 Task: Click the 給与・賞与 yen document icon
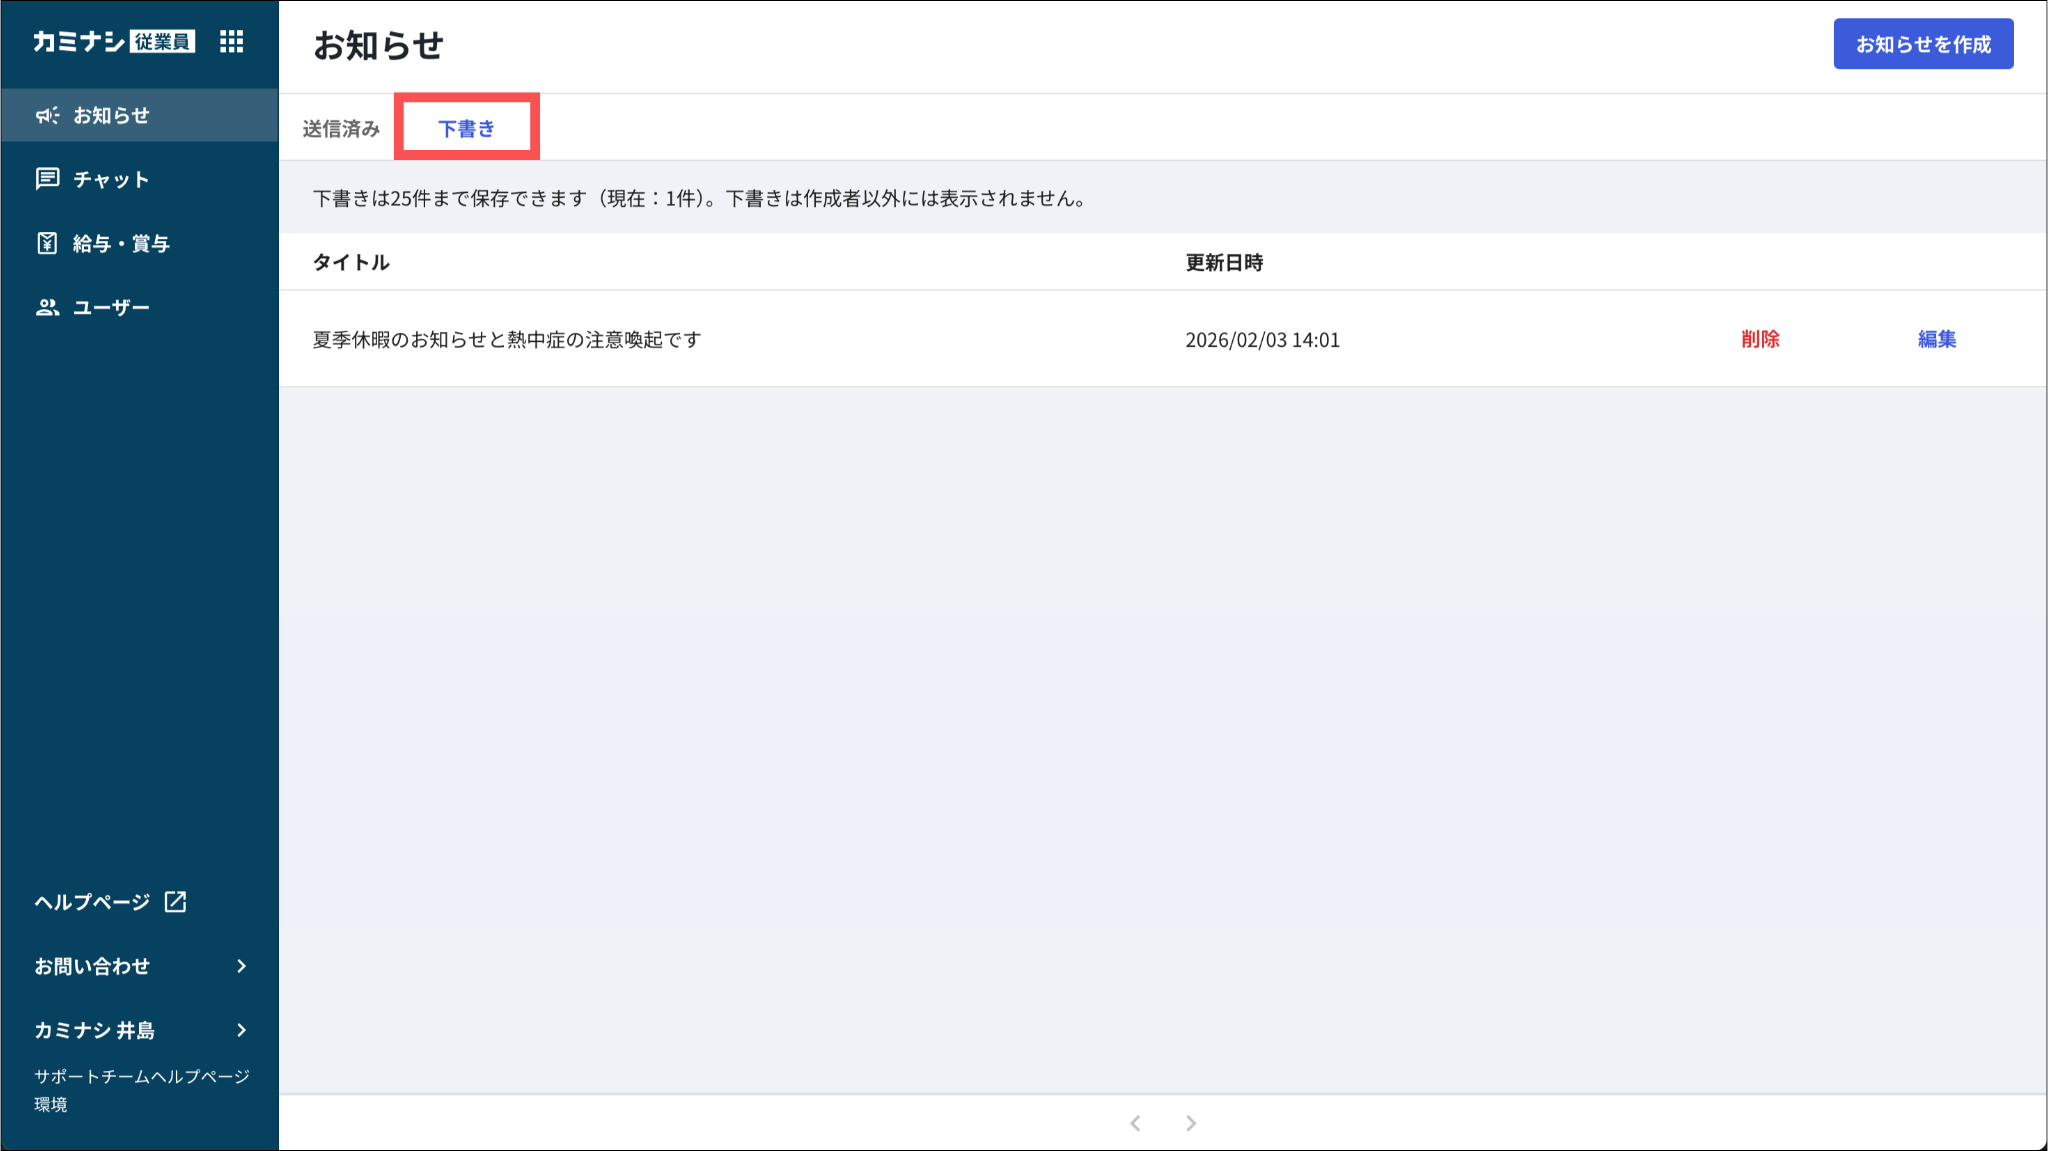pyautogui.click(x=47, y=243)
